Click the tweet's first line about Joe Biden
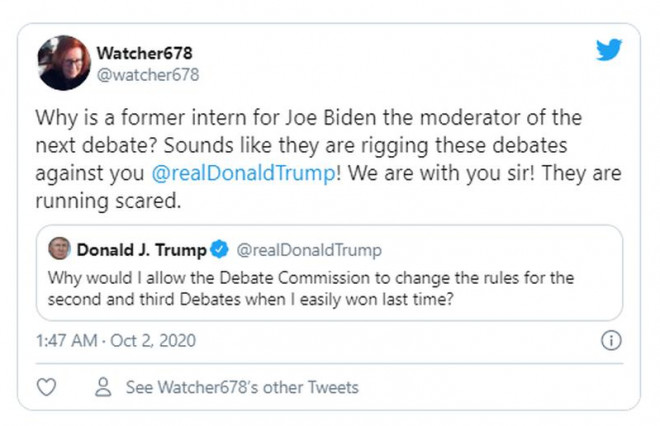The height and width of the screenshot is (426, 660). coord(307,118)
